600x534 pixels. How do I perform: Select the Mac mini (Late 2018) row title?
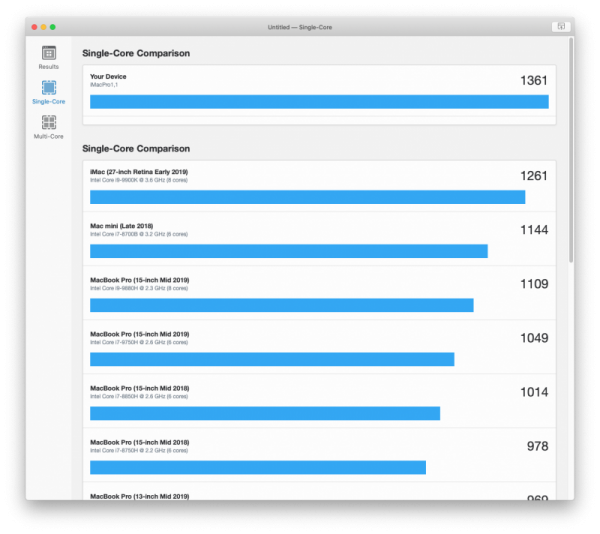point(122,226)
